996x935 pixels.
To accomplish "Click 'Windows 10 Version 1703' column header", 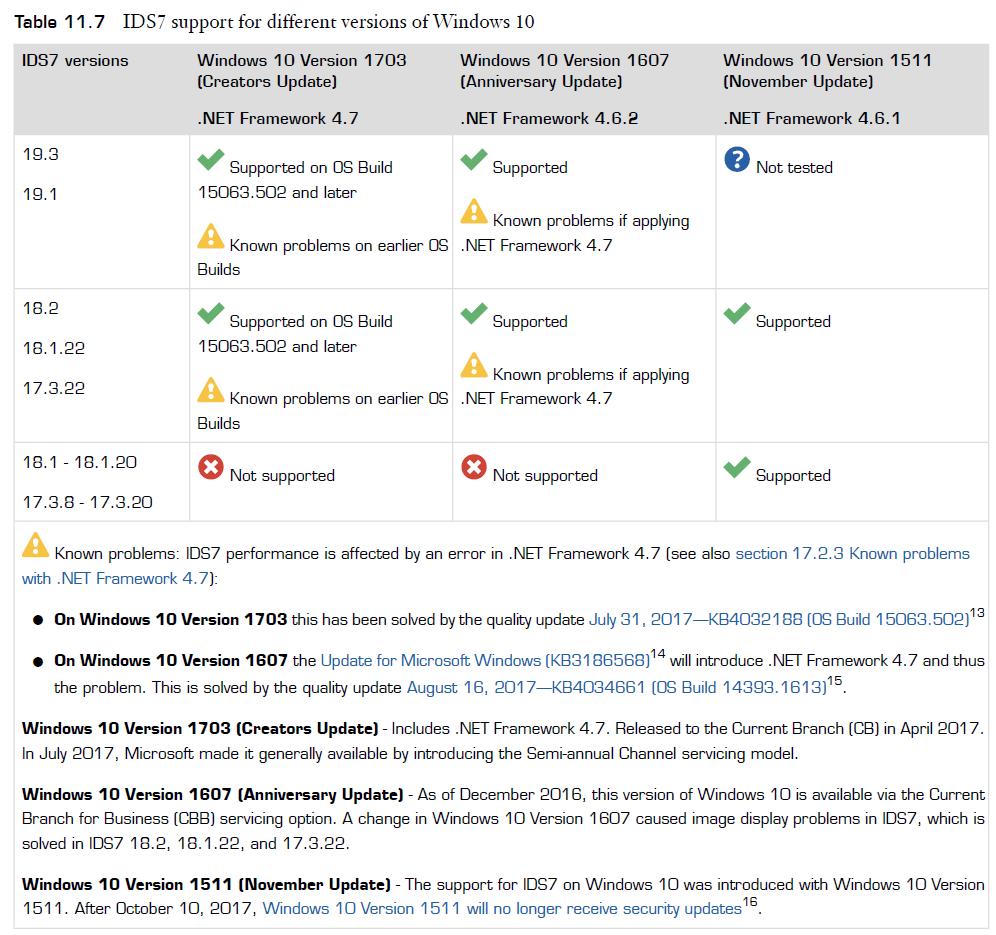I will (302, 61).
